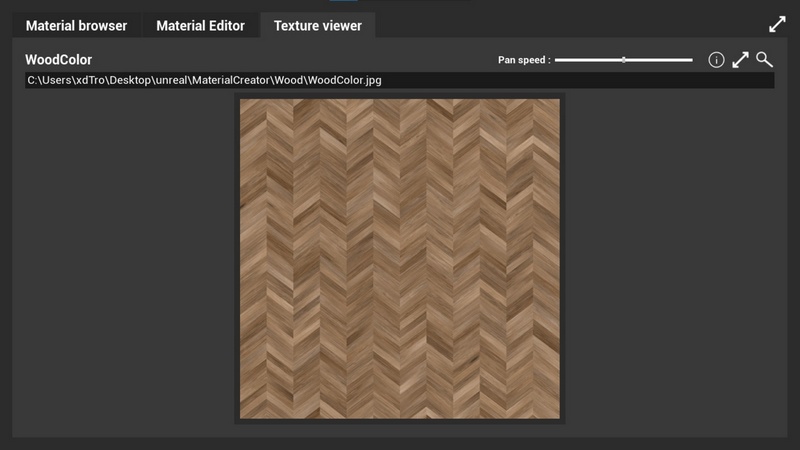The width and height of the screenshot is (800, 450).
Task: Click the Pan speed slider handle
Action: tap(623, 60)
